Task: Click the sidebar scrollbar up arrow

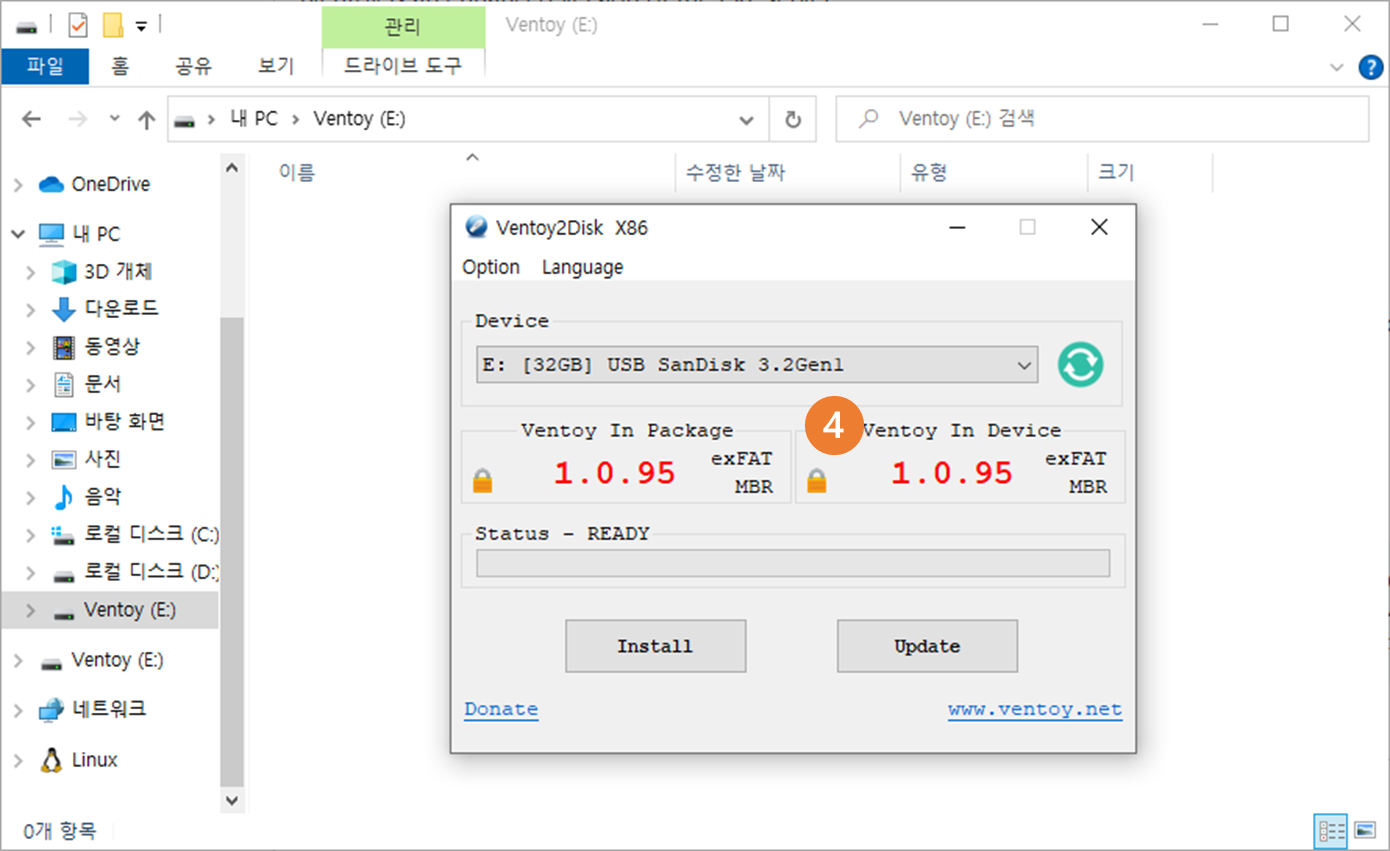Action: [232, 168]
